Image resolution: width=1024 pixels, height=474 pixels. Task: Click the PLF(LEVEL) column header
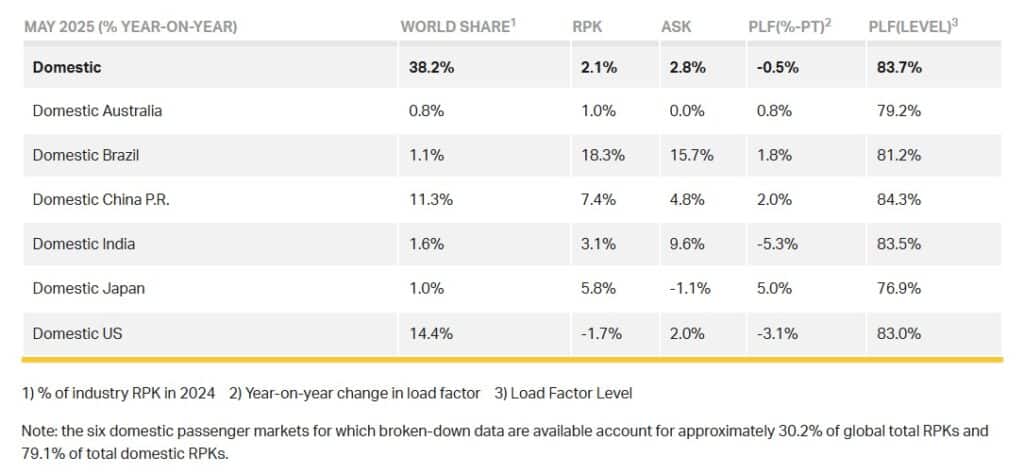coord(913,27)
